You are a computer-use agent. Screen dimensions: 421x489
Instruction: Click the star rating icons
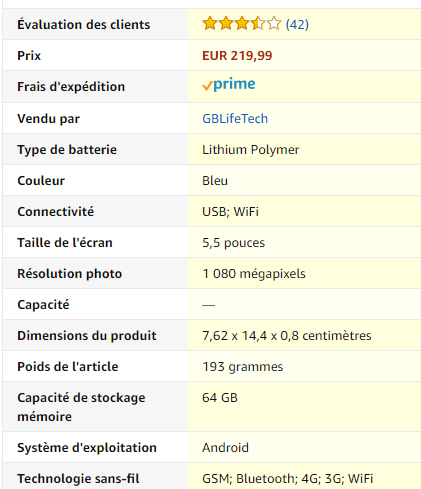(242, 24)
